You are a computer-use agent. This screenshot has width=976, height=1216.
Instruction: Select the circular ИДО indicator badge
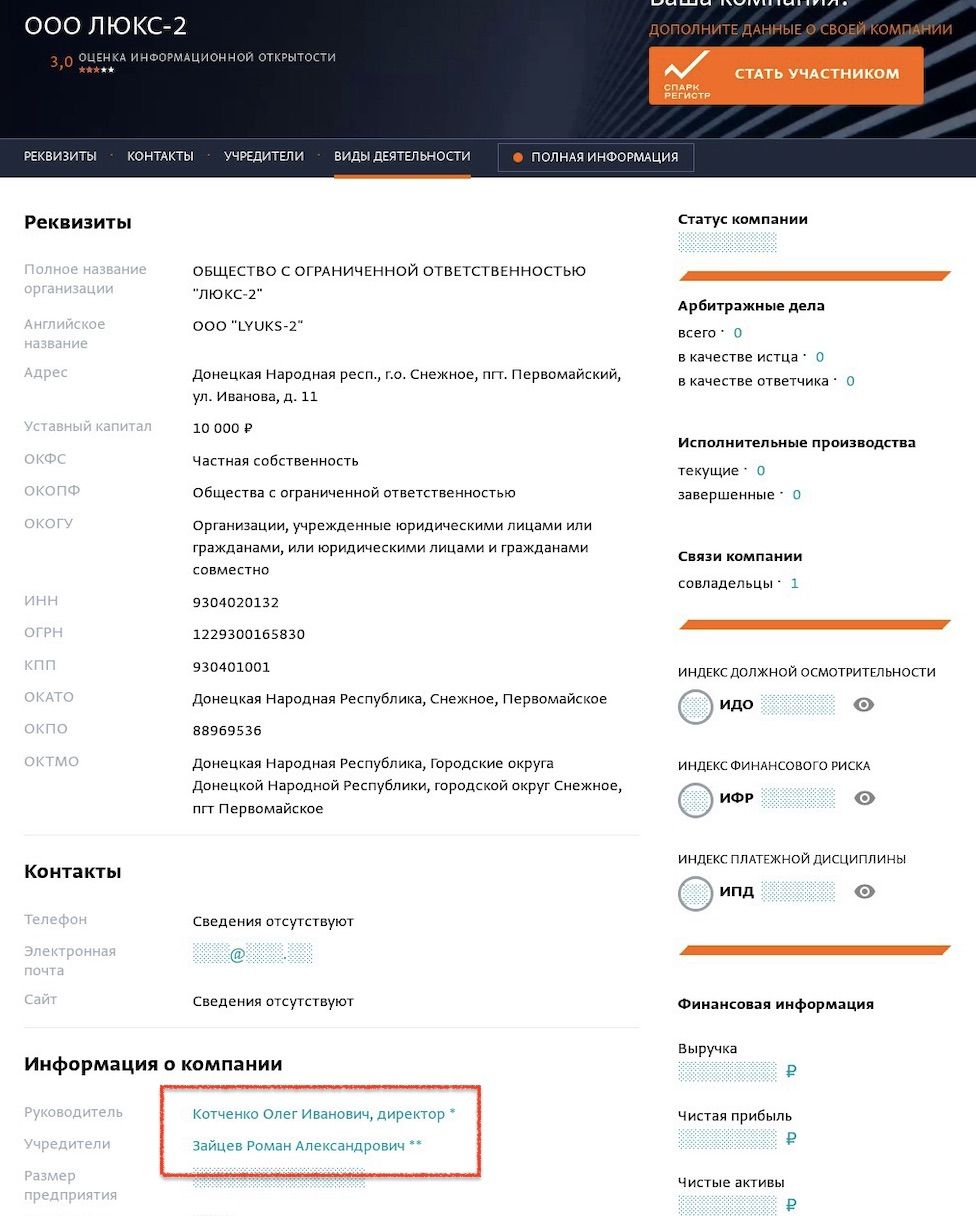coord(696,705)
